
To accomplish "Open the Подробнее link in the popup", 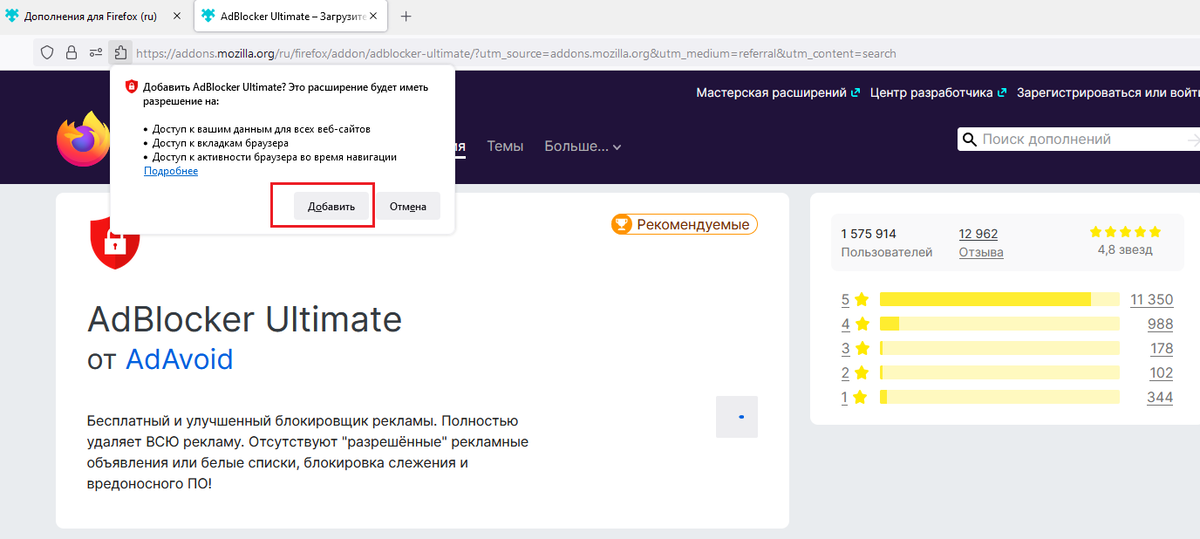I will (x=171, y=171).
